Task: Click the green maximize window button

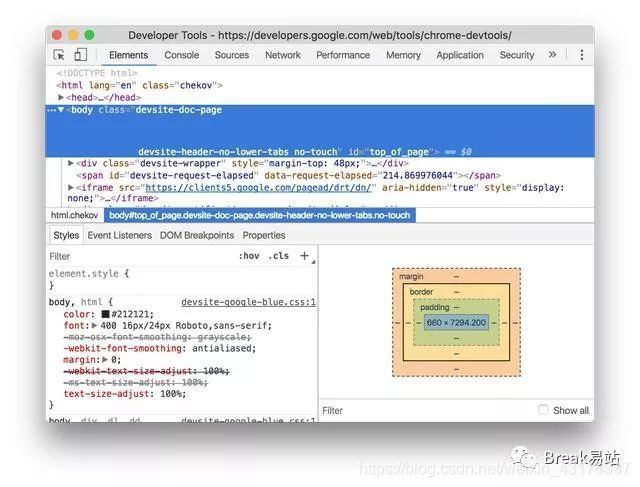Action: pos(89,35)
